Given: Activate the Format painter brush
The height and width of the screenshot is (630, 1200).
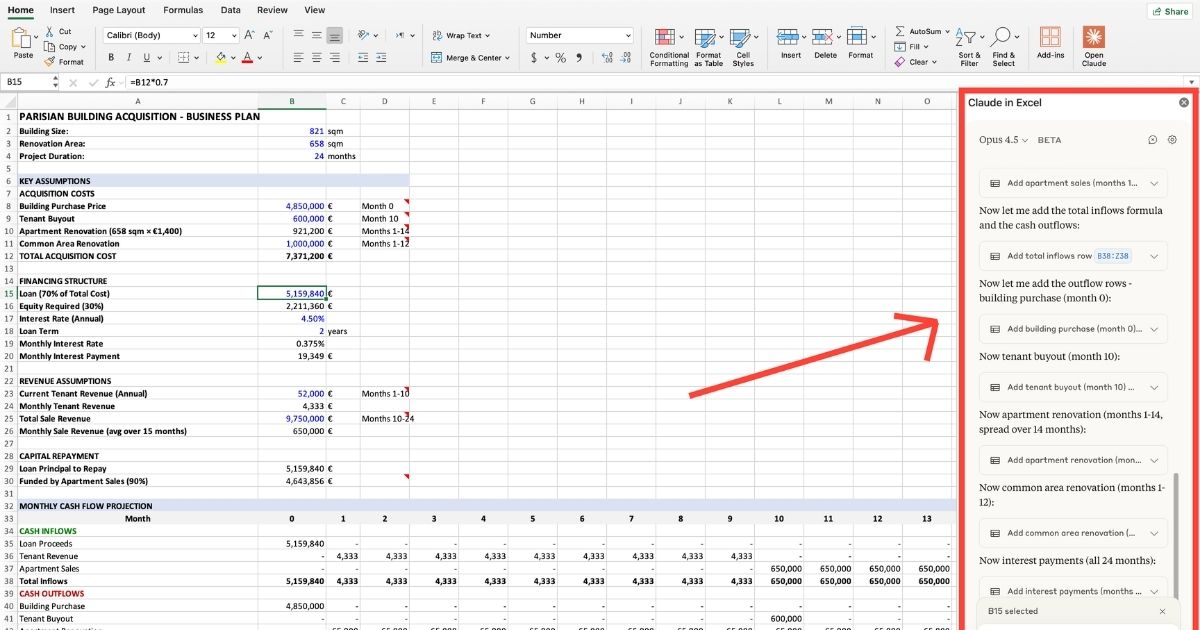Looking at the screenshot, I should tap(64, 62).
